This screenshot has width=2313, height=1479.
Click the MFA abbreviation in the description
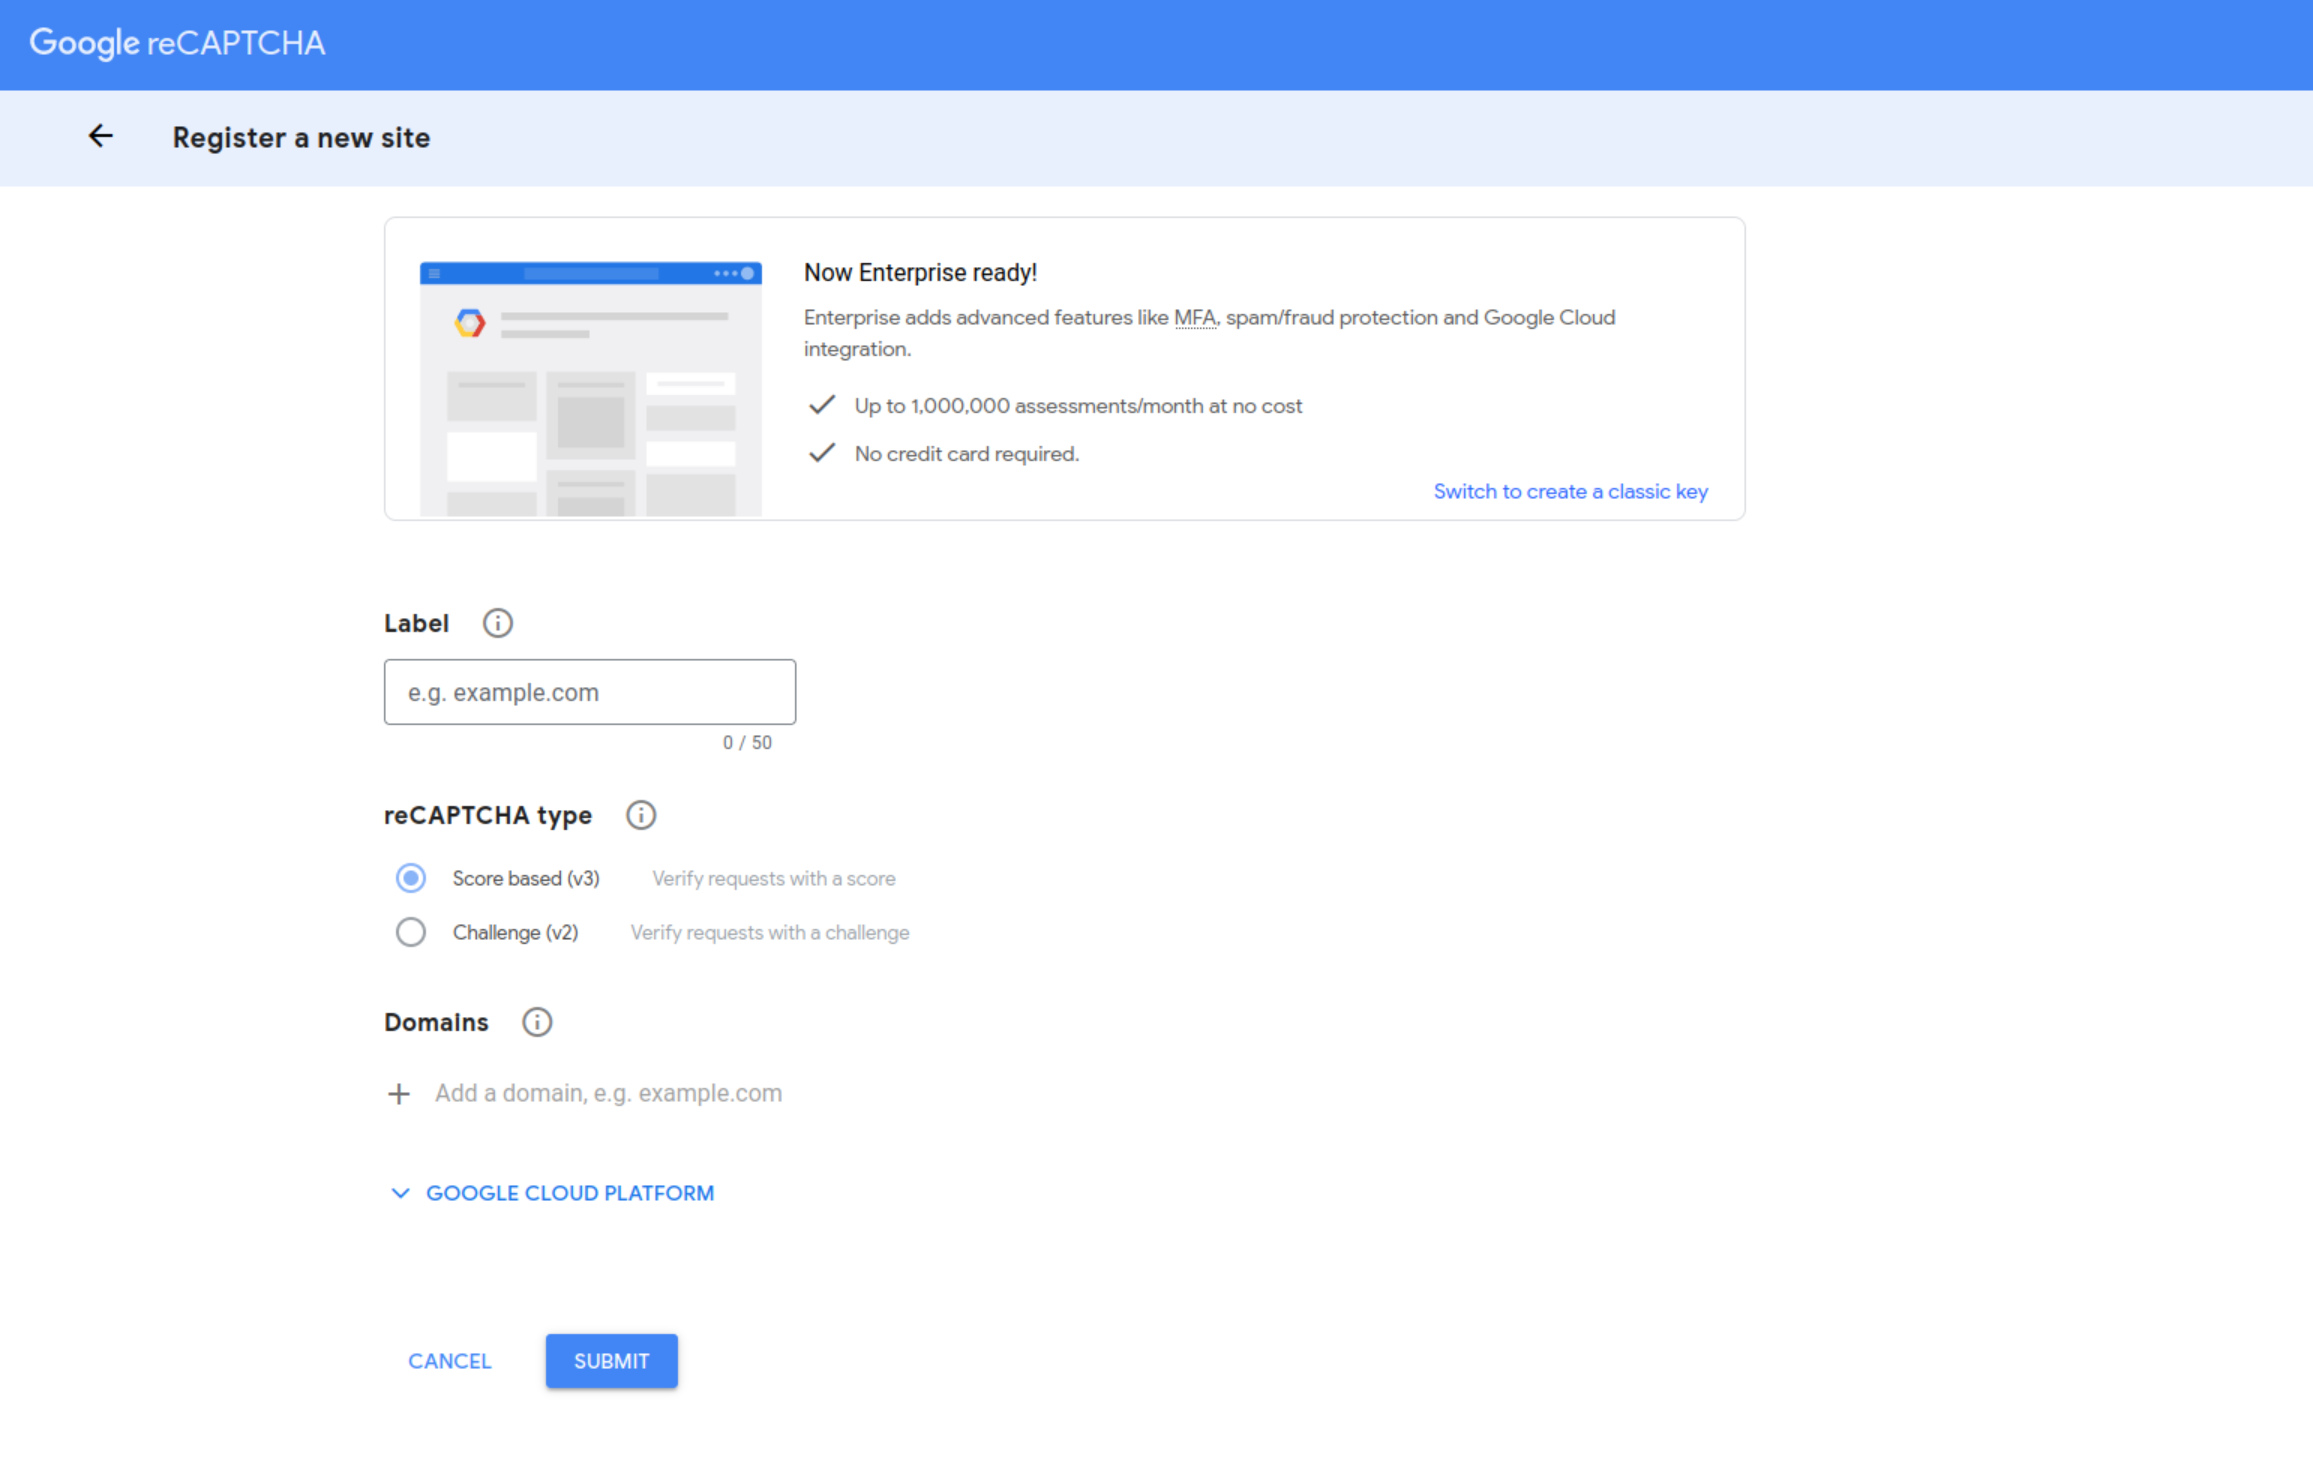1195,317
